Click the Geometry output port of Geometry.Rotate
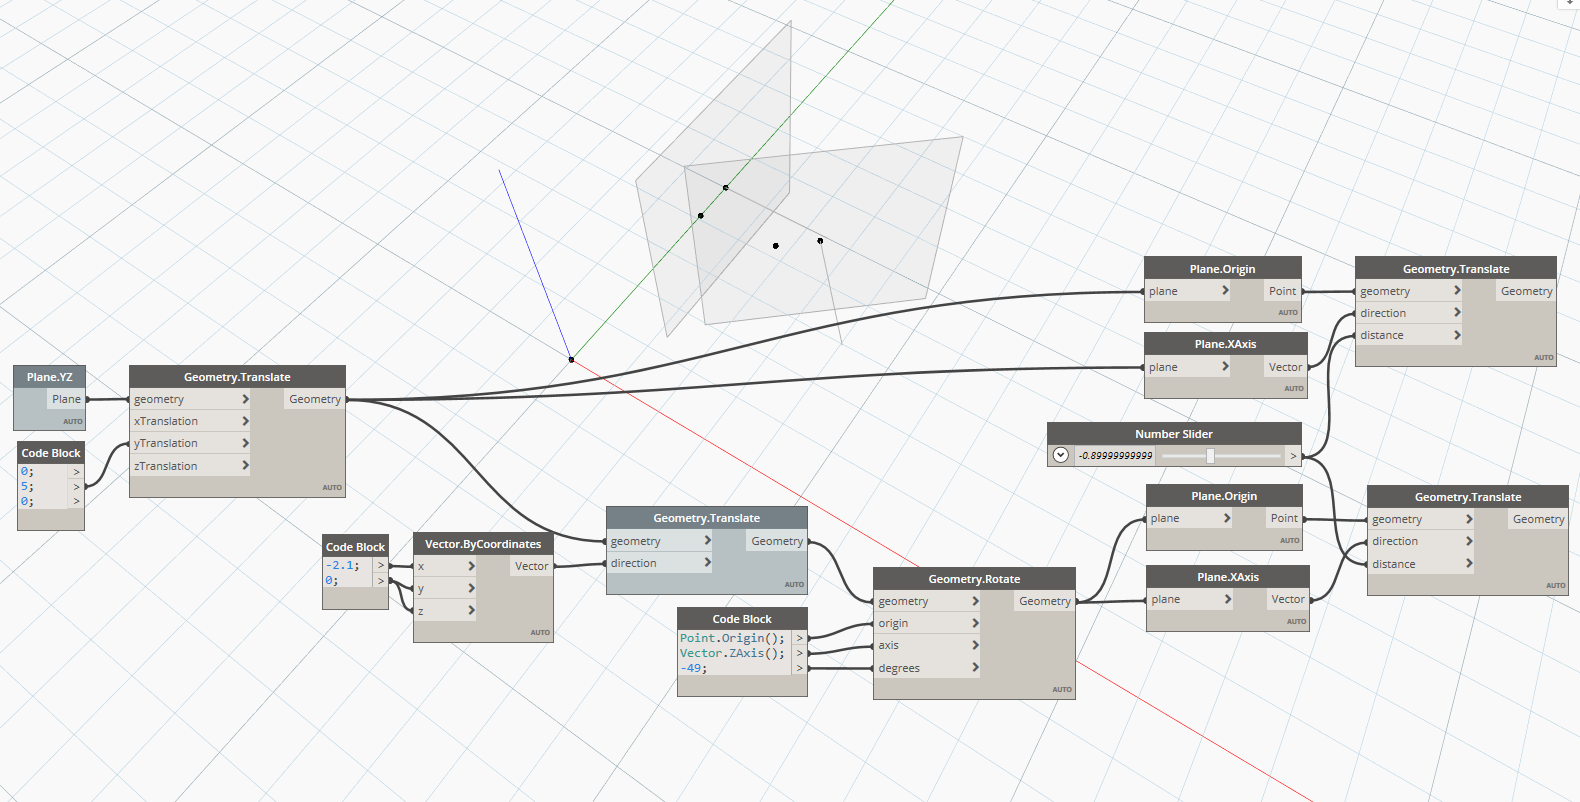Screen dimensions: 1580x802 pos(1045,601)
